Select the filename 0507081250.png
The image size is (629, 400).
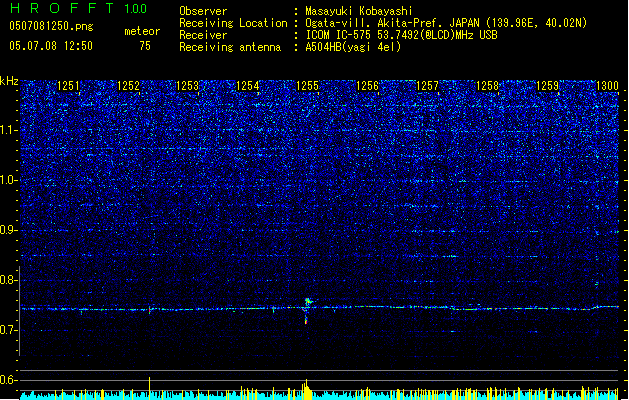[x=51, y=27]
